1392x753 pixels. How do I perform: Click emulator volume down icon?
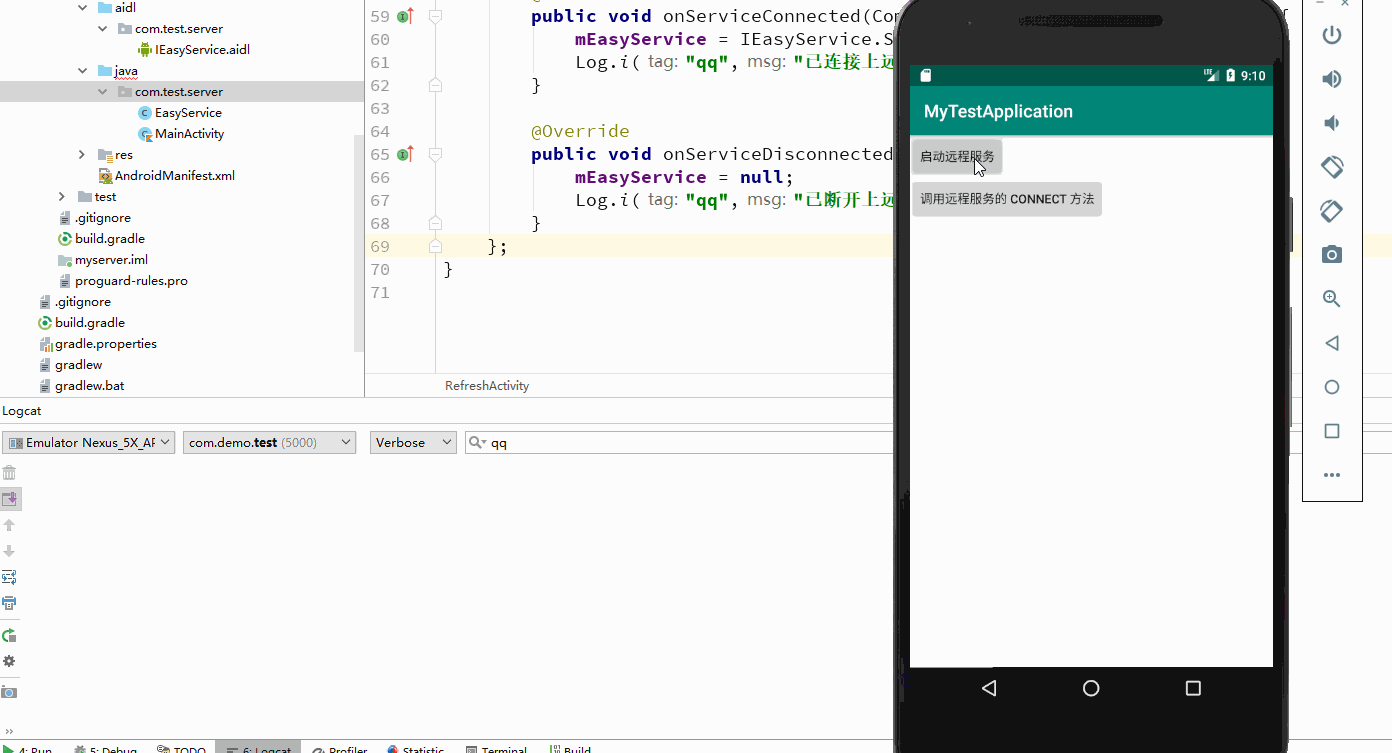click(x=1332, y=123)
